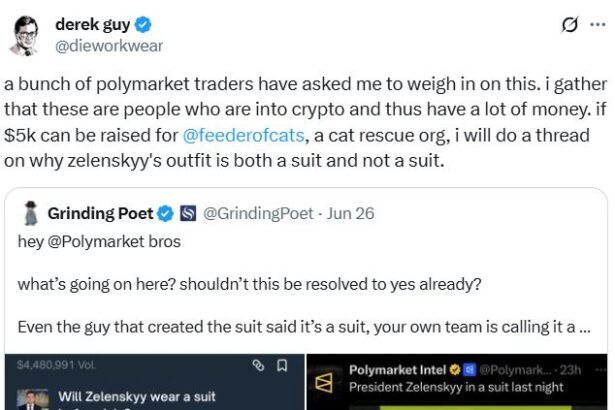Viewport: 615px width, 410px height.
Task: Click derek guy's blue verified badge
Action: [153, 25]
